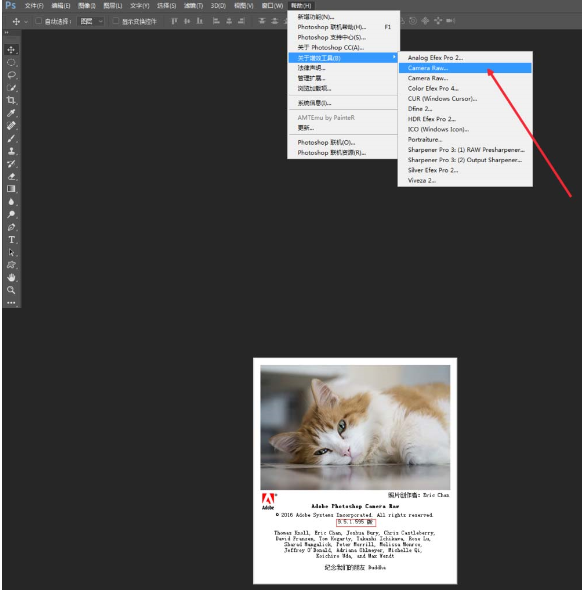Click align top edges in options bar
This screenshot has height=590, width=584.
coord(174,21)
